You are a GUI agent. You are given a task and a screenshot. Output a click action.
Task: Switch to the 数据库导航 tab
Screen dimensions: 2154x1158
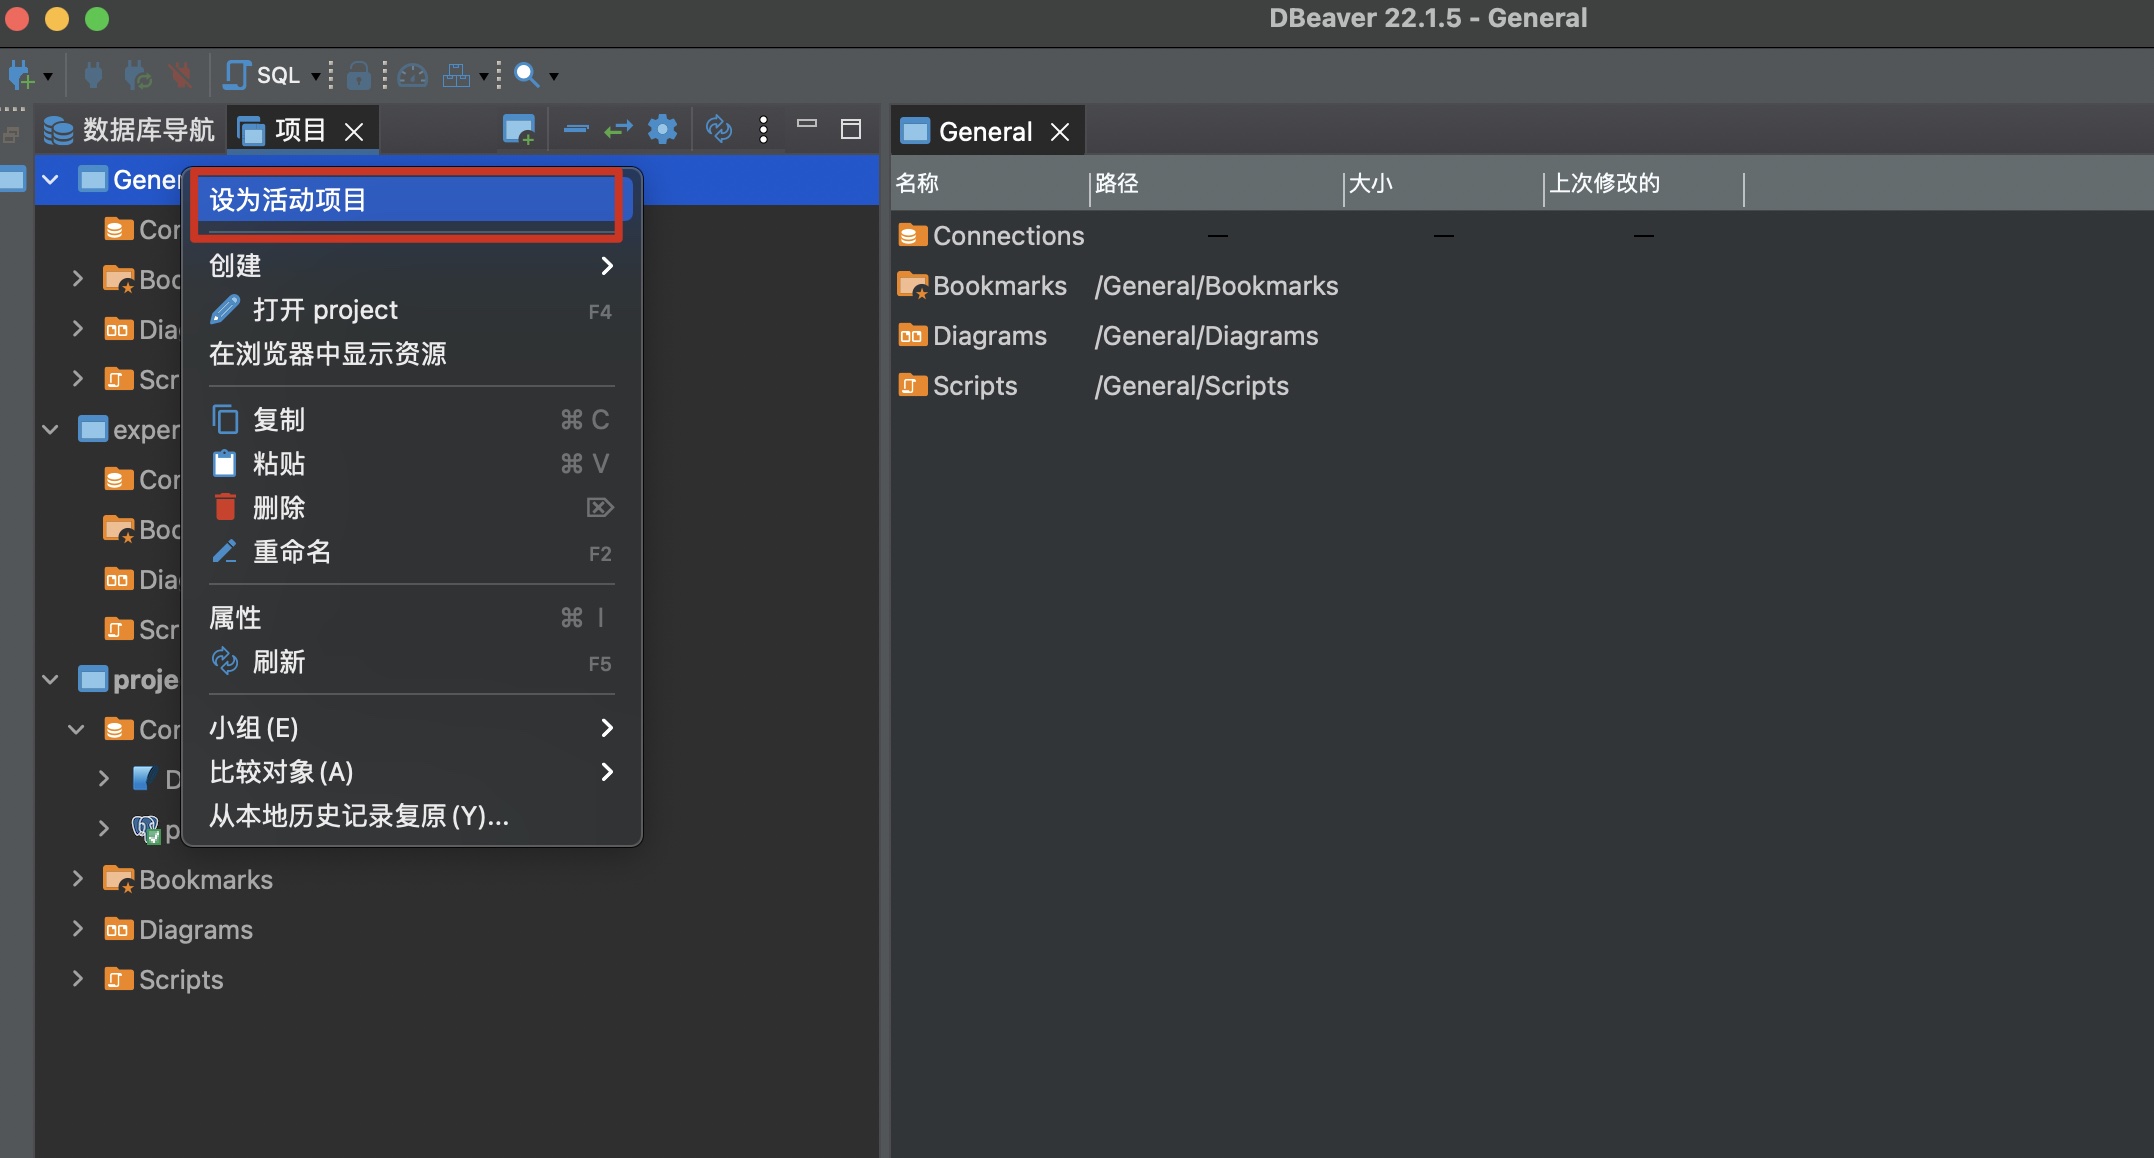click(x=129, y=130)
